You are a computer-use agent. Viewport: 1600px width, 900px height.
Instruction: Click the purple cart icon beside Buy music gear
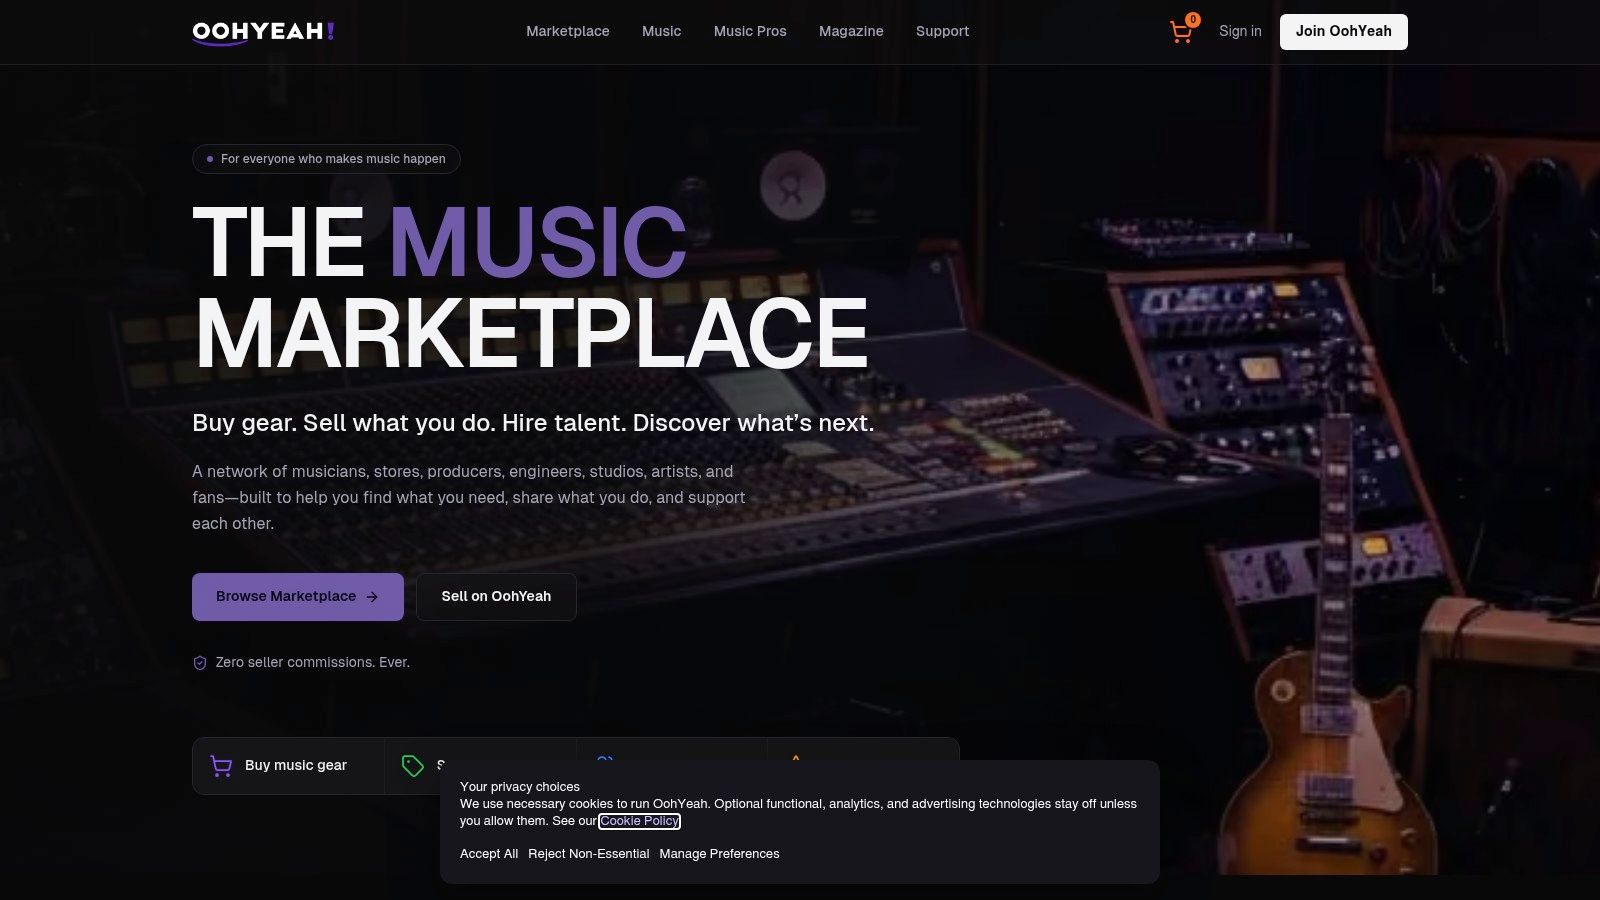(221, 766)
